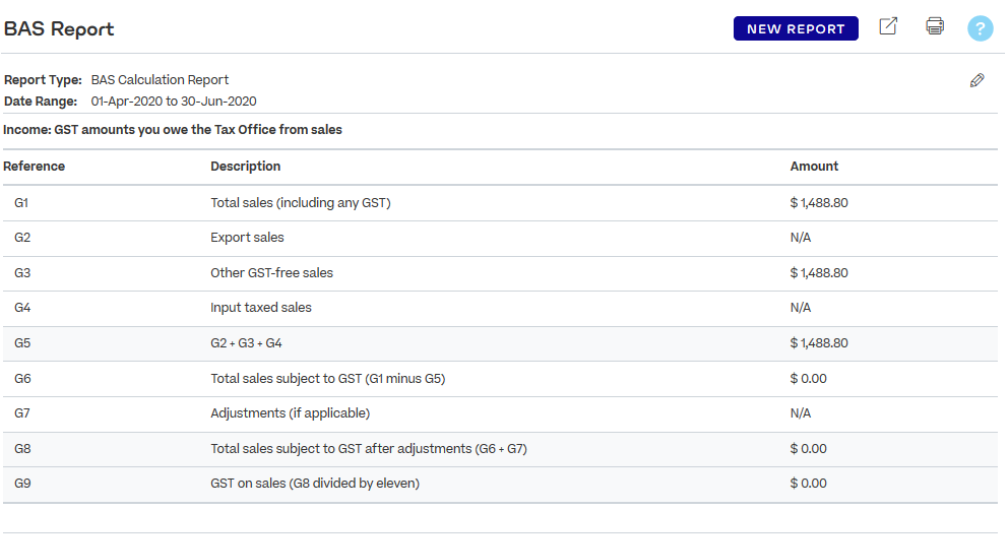The height and width of the screenshot is (541, 1005).
Task: Open the blue help question mark
Action: (x=980, y=29)
